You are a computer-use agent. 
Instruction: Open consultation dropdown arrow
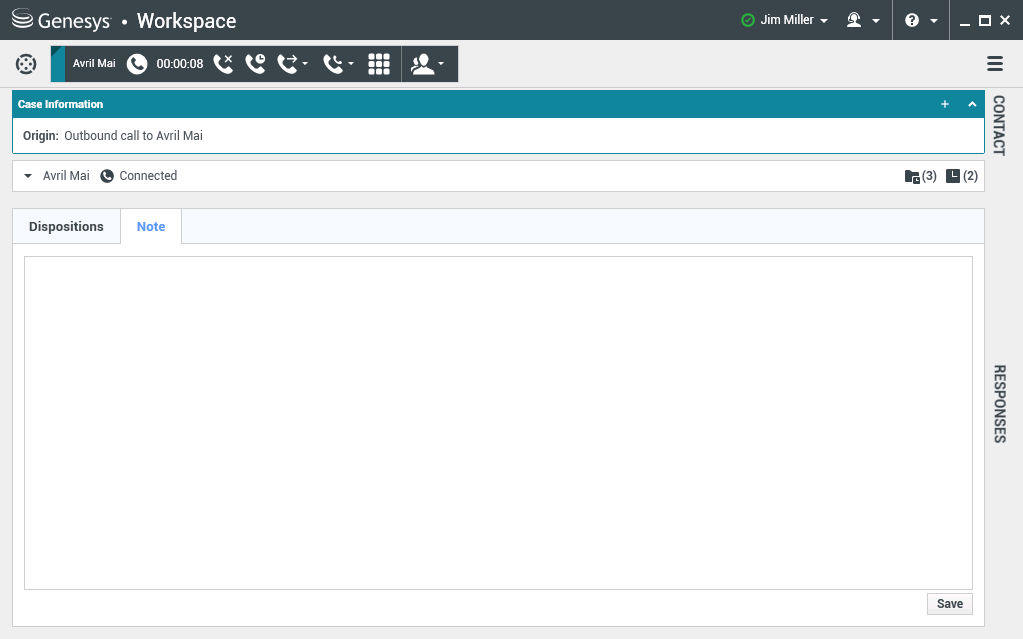coord(441,64)
